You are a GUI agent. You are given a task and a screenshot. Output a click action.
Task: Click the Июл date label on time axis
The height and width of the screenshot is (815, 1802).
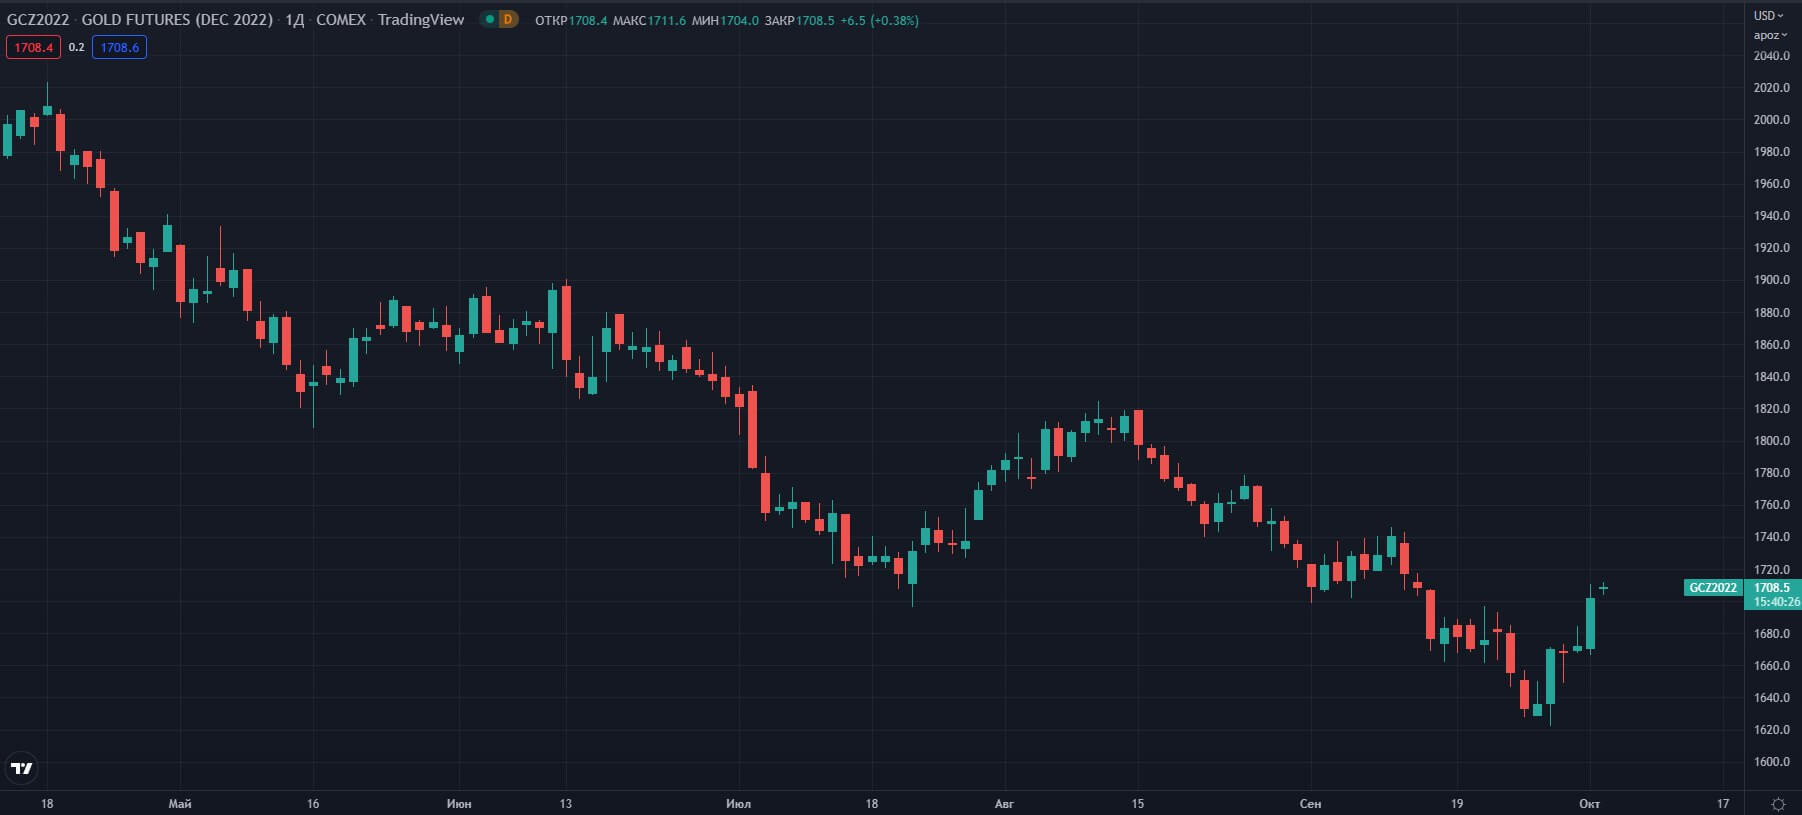[x=738, y=804]
